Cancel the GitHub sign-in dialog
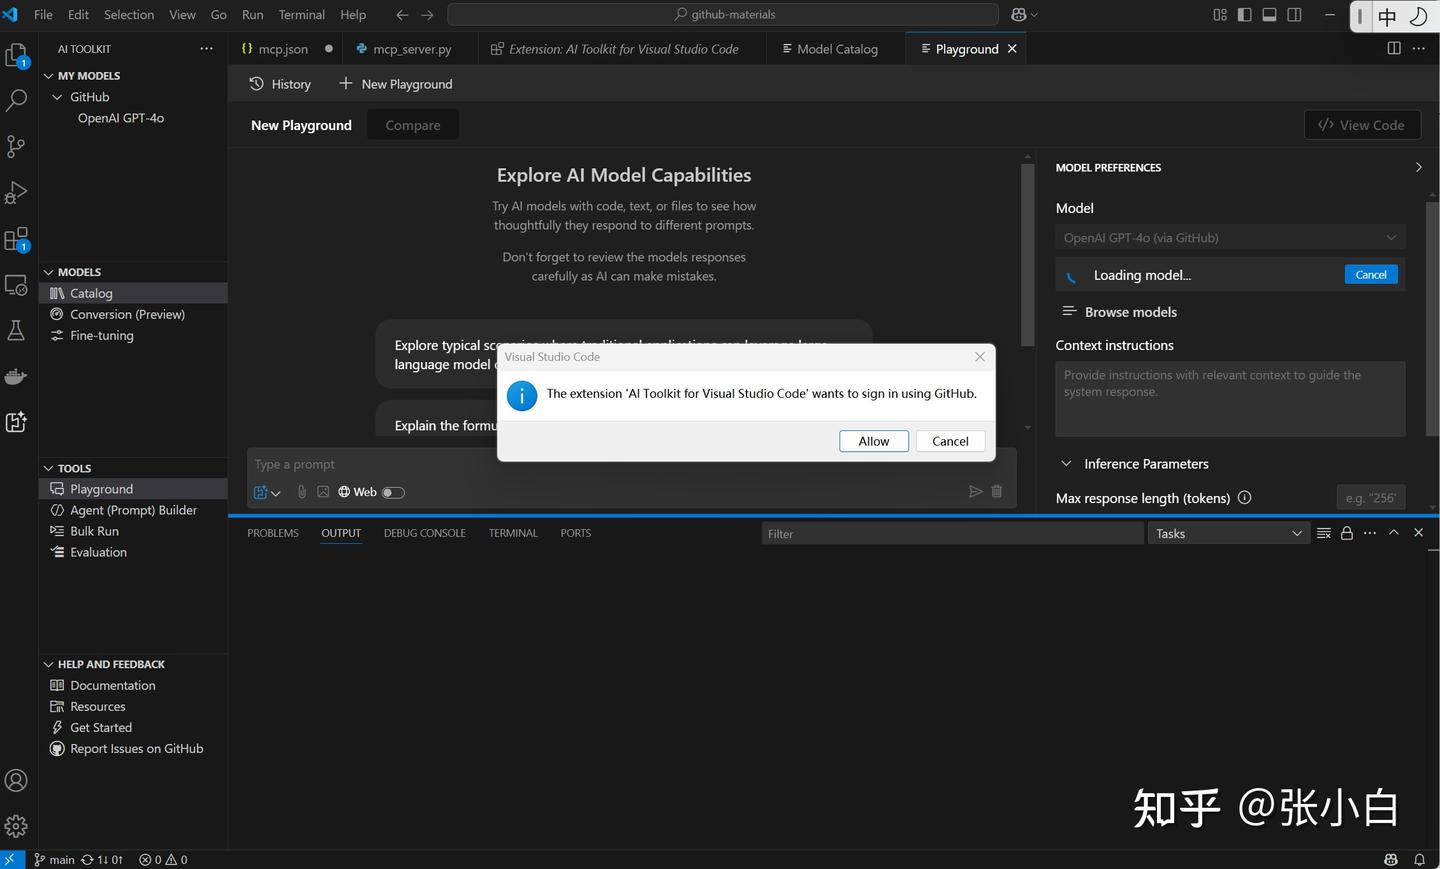This screenshot has width=1440, height=869. coord(950,441)
